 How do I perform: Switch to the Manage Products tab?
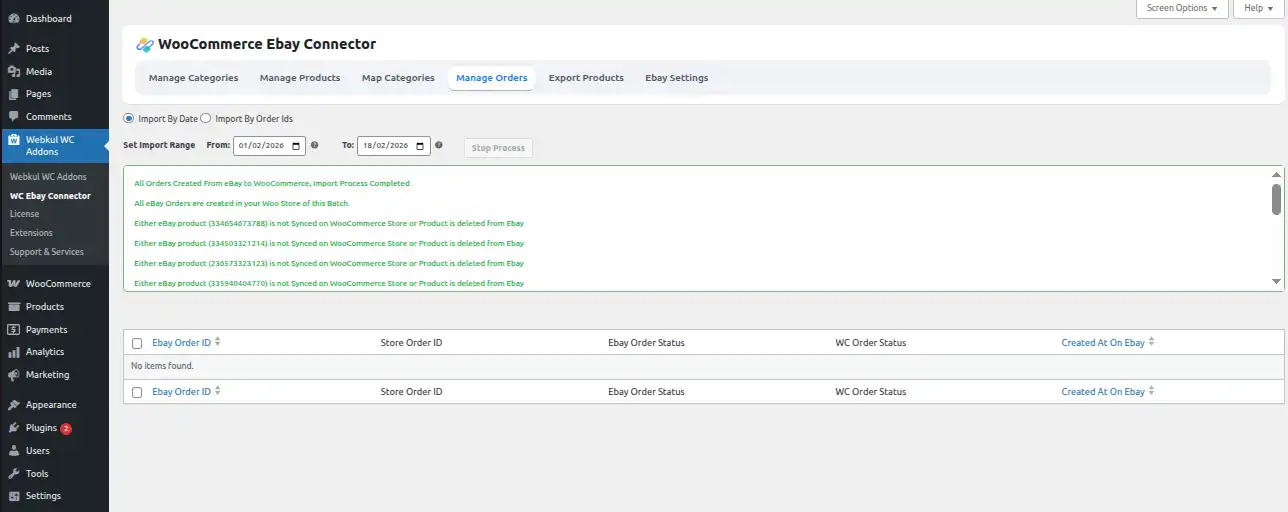(300, 78)
